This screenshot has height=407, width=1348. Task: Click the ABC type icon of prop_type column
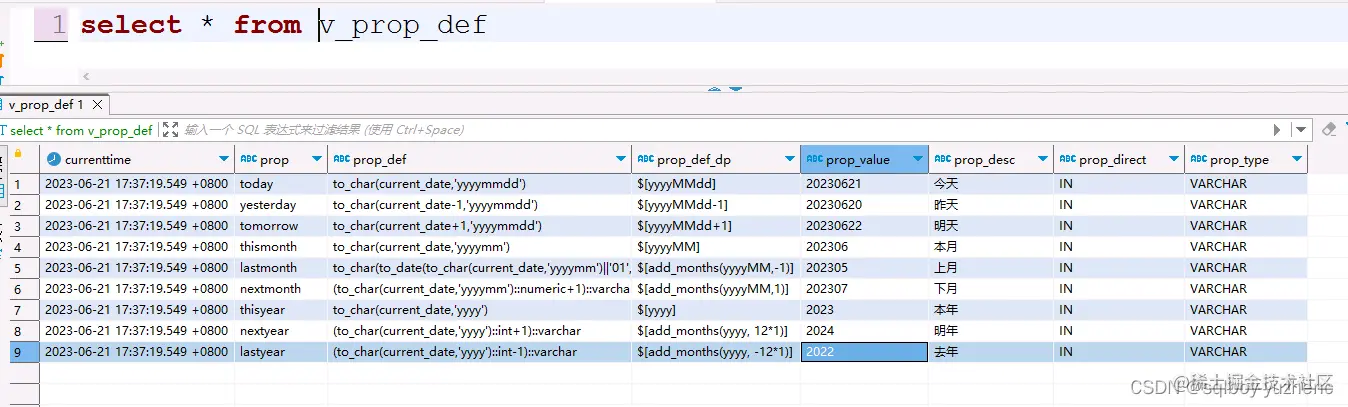point(1199,159)
